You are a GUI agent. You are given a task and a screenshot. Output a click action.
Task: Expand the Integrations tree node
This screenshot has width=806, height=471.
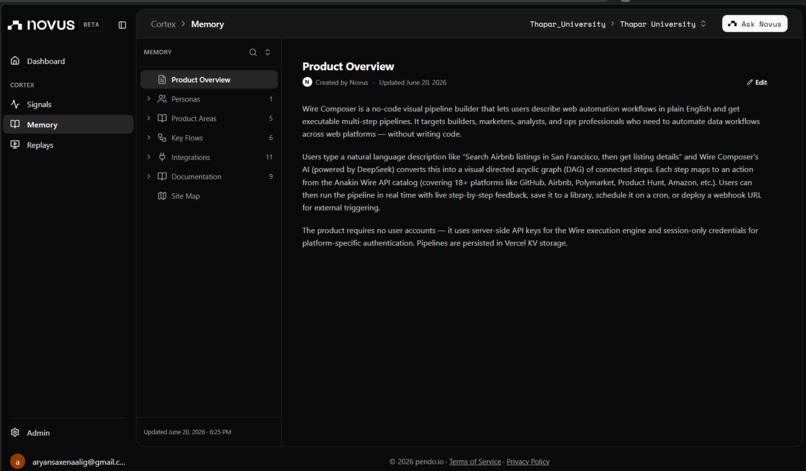149,157
